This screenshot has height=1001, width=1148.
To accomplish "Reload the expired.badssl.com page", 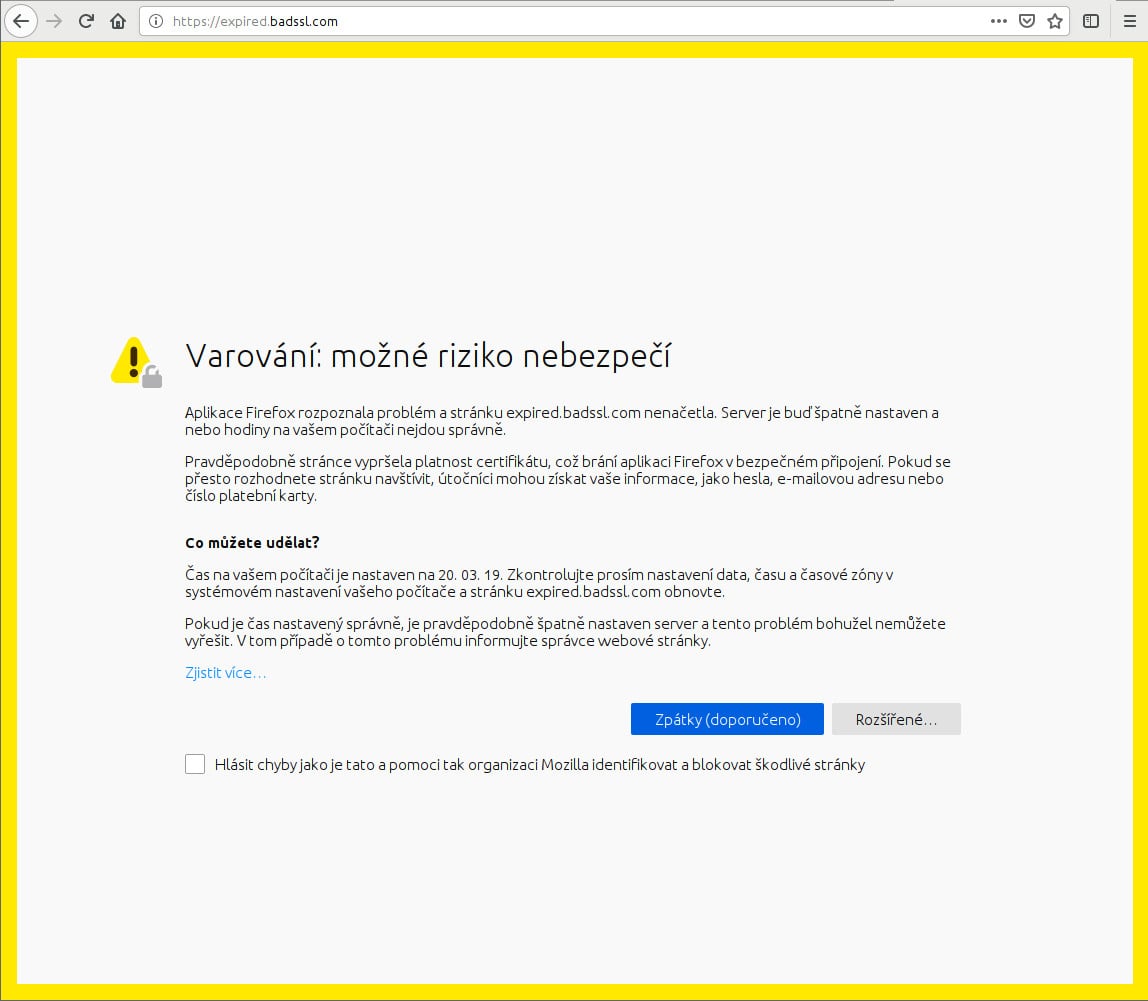I will click(x=87, y=20).
